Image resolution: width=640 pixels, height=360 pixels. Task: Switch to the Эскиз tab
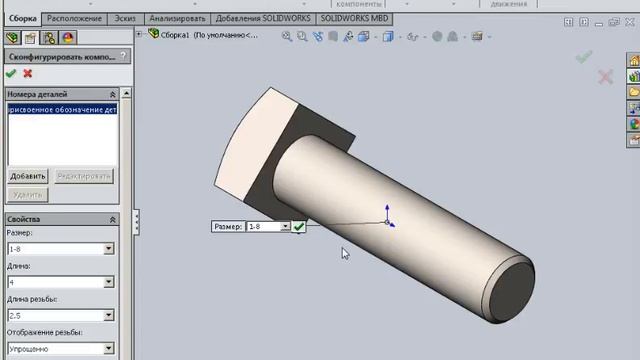coord(125,19)
